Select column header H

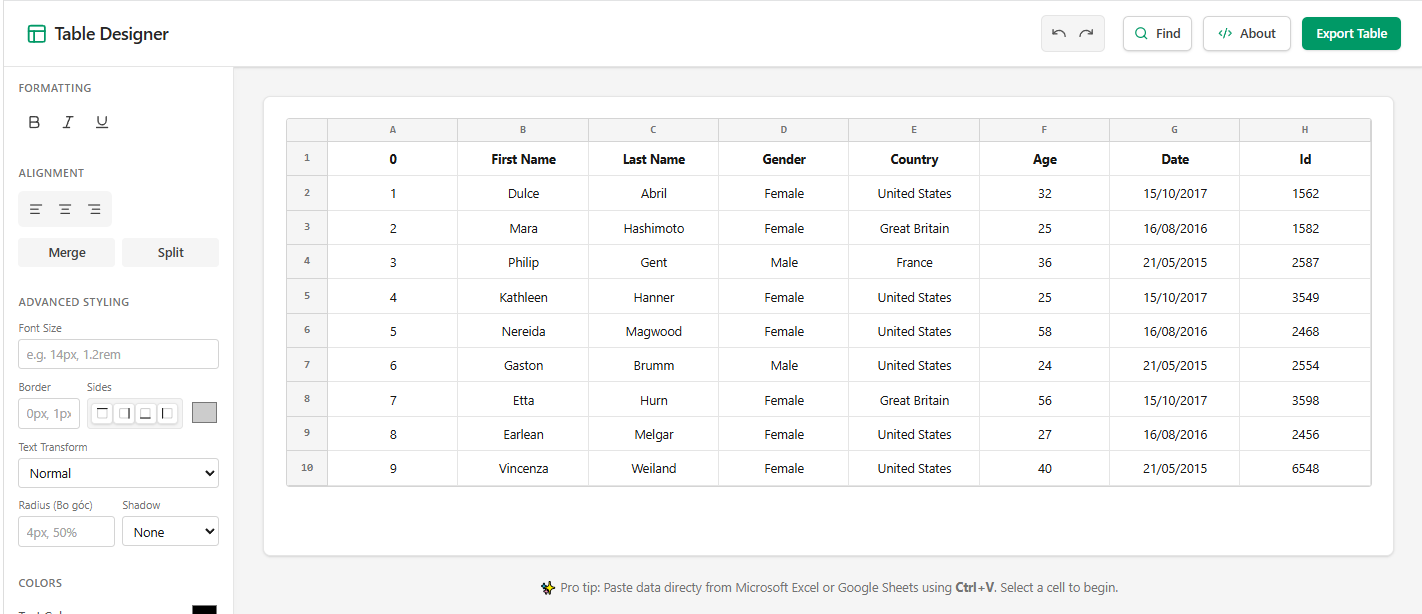click(1305, 130)
